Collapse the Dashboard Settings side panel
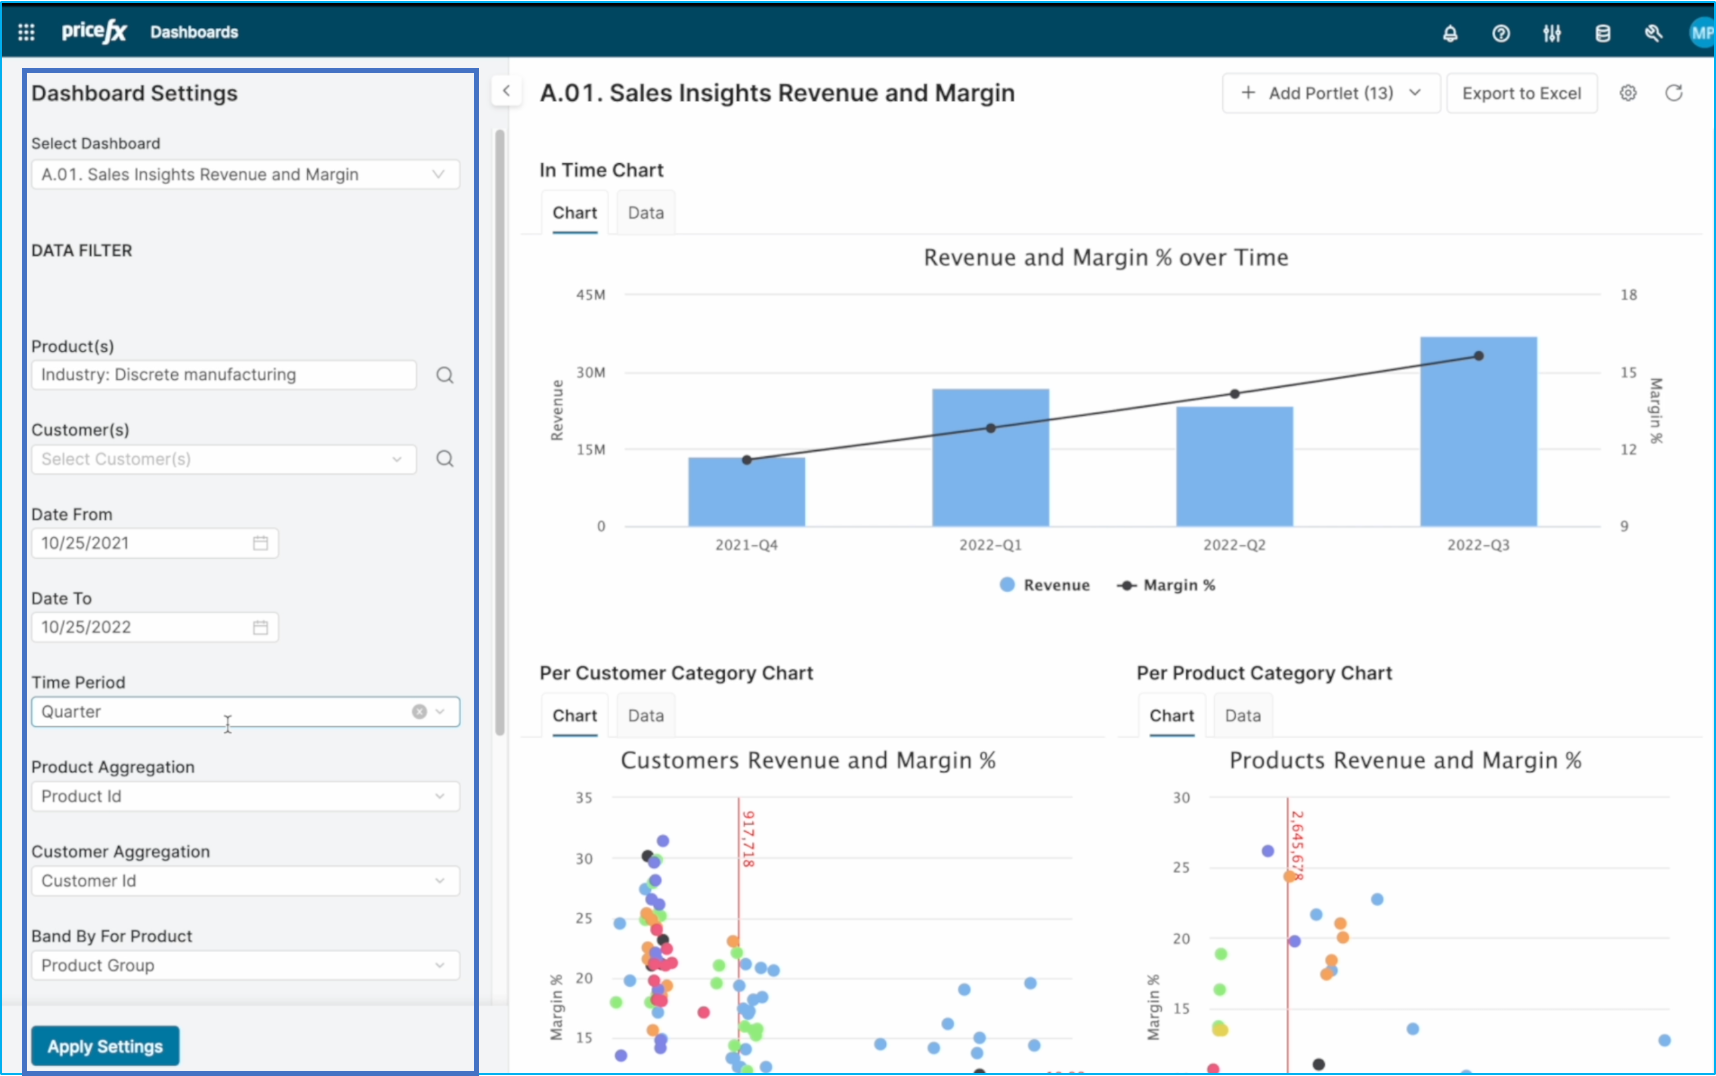1716x1076 pixels. [x=506, y=91]
